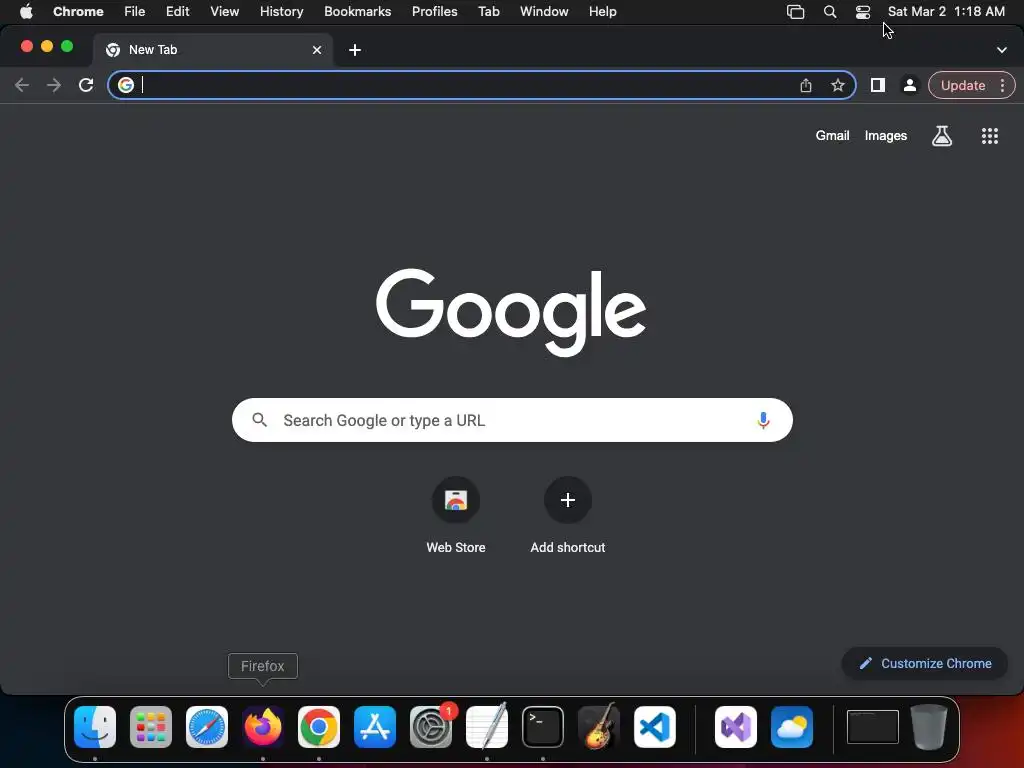Click the Google search box
Viewport: 1024px width, 768px height.
(512, 420)
